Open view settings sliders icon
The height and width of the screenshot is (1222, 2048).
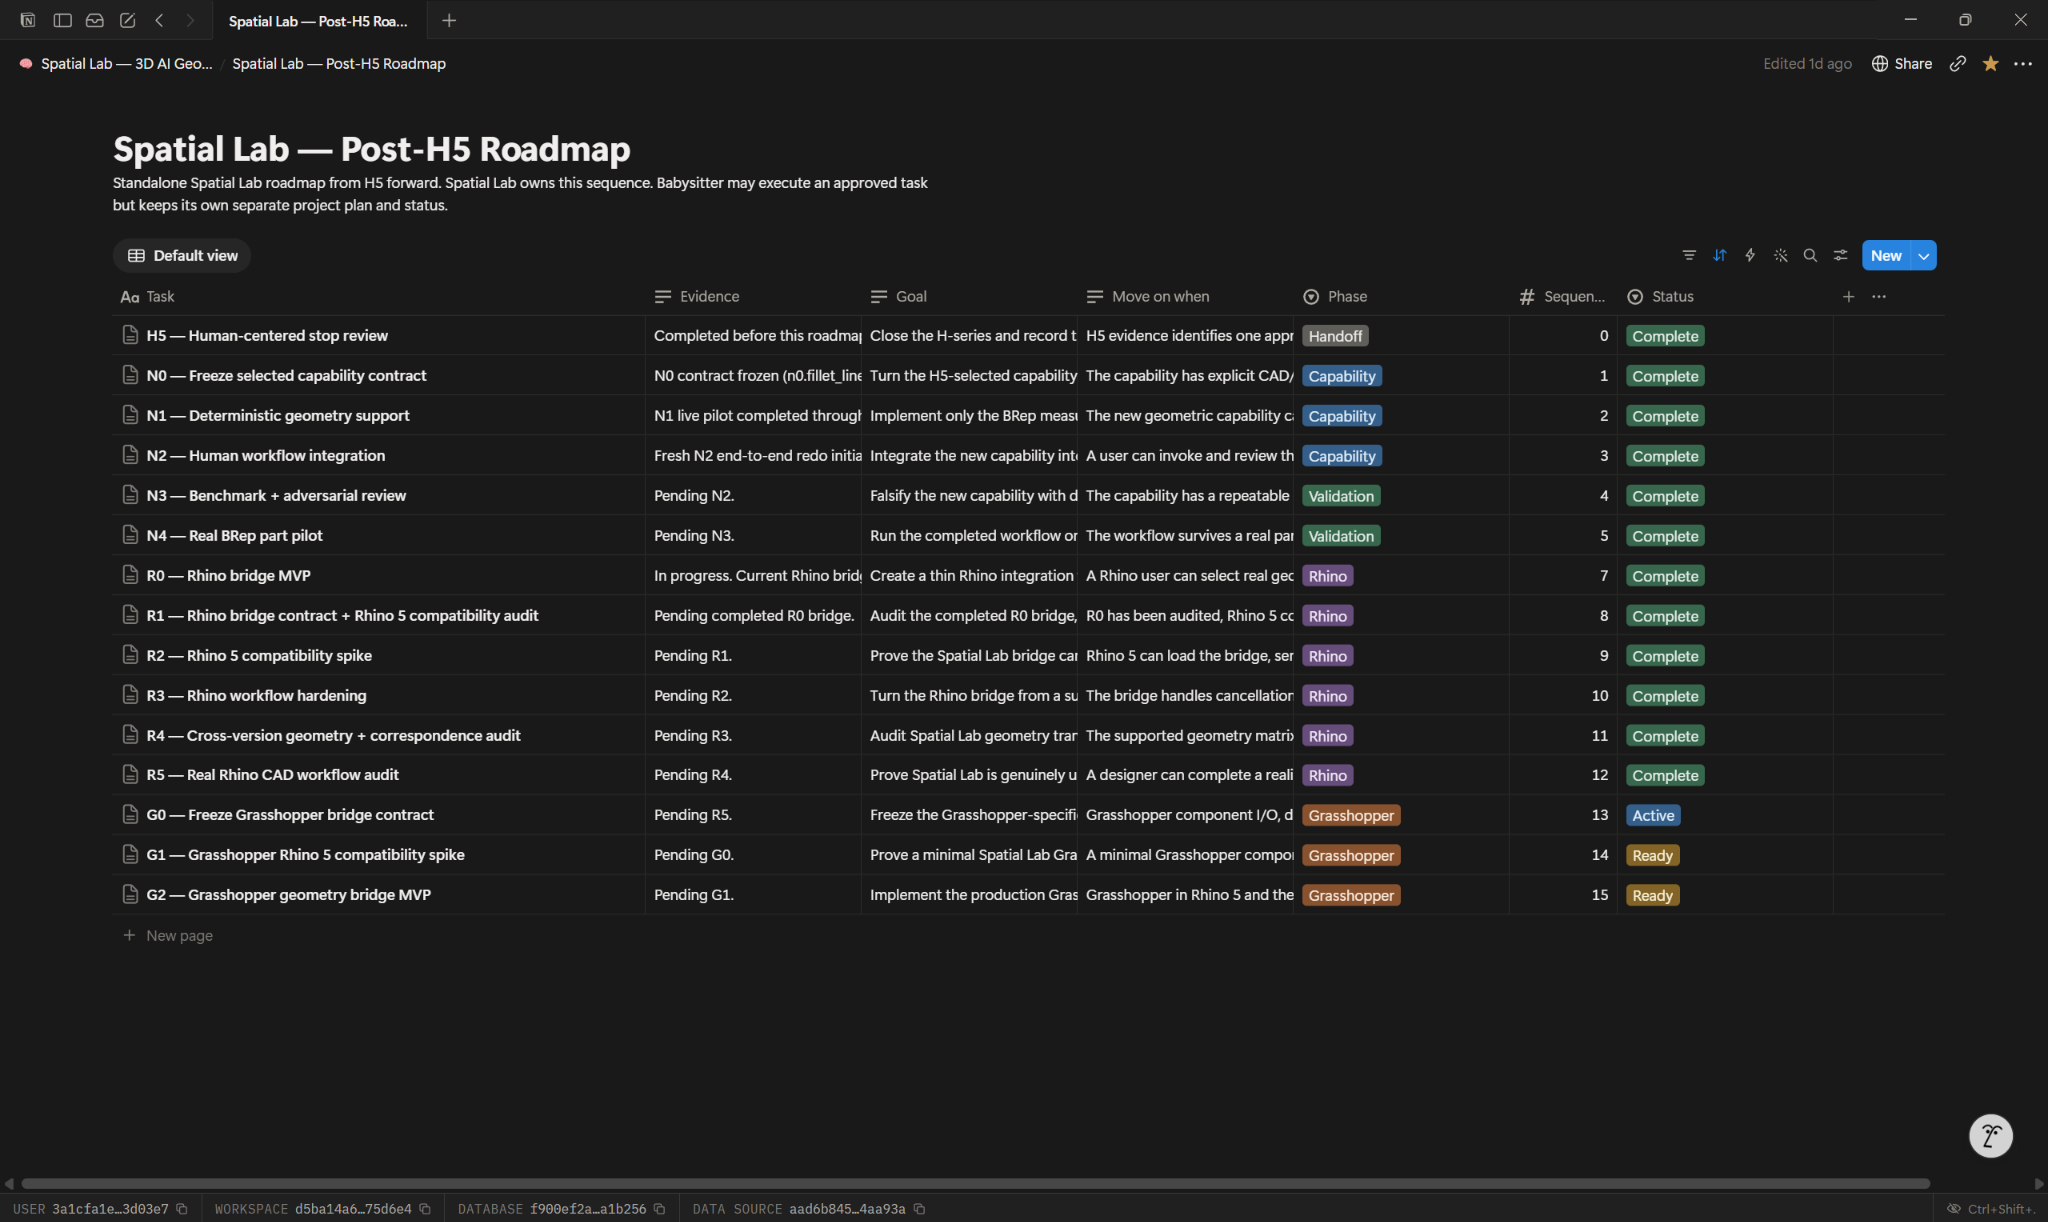tap(1840, 255)
